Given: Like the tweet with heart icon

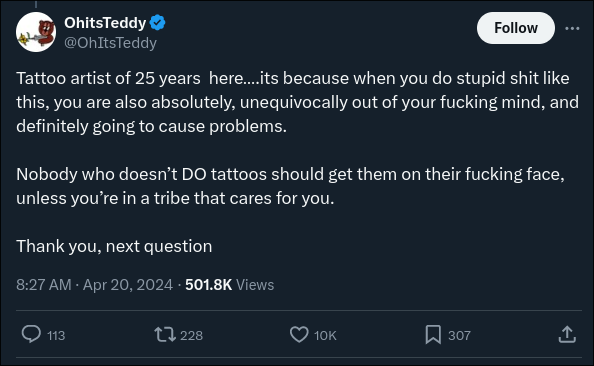Looking at the screenshot, I should [299, 335].
